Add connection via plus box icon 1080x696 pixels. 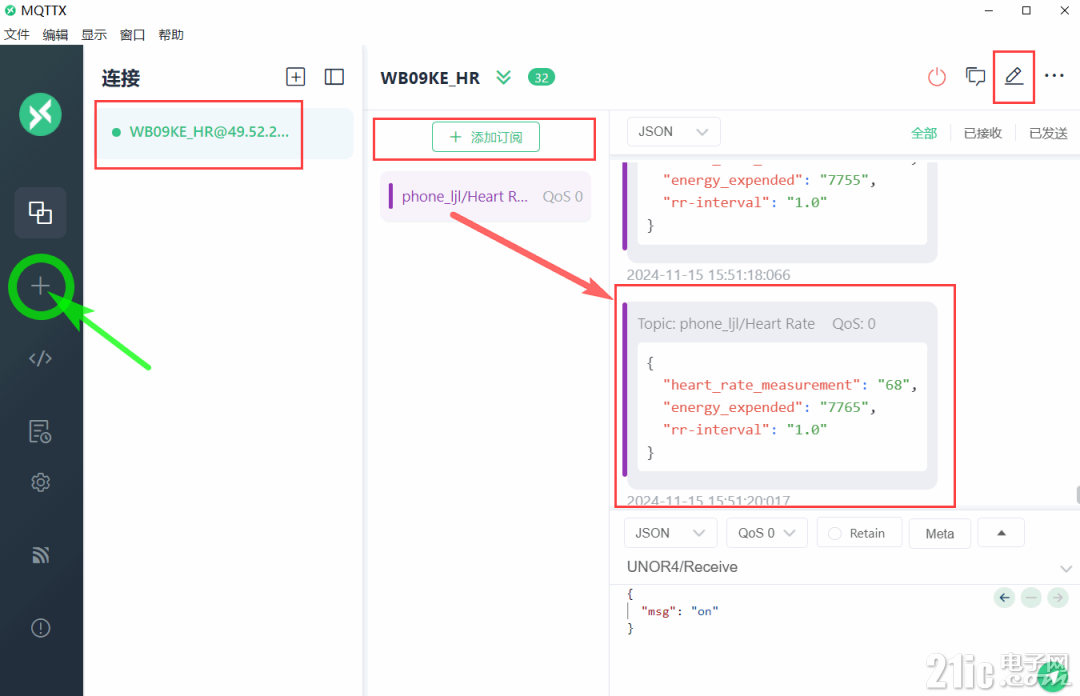click(295, 76)
